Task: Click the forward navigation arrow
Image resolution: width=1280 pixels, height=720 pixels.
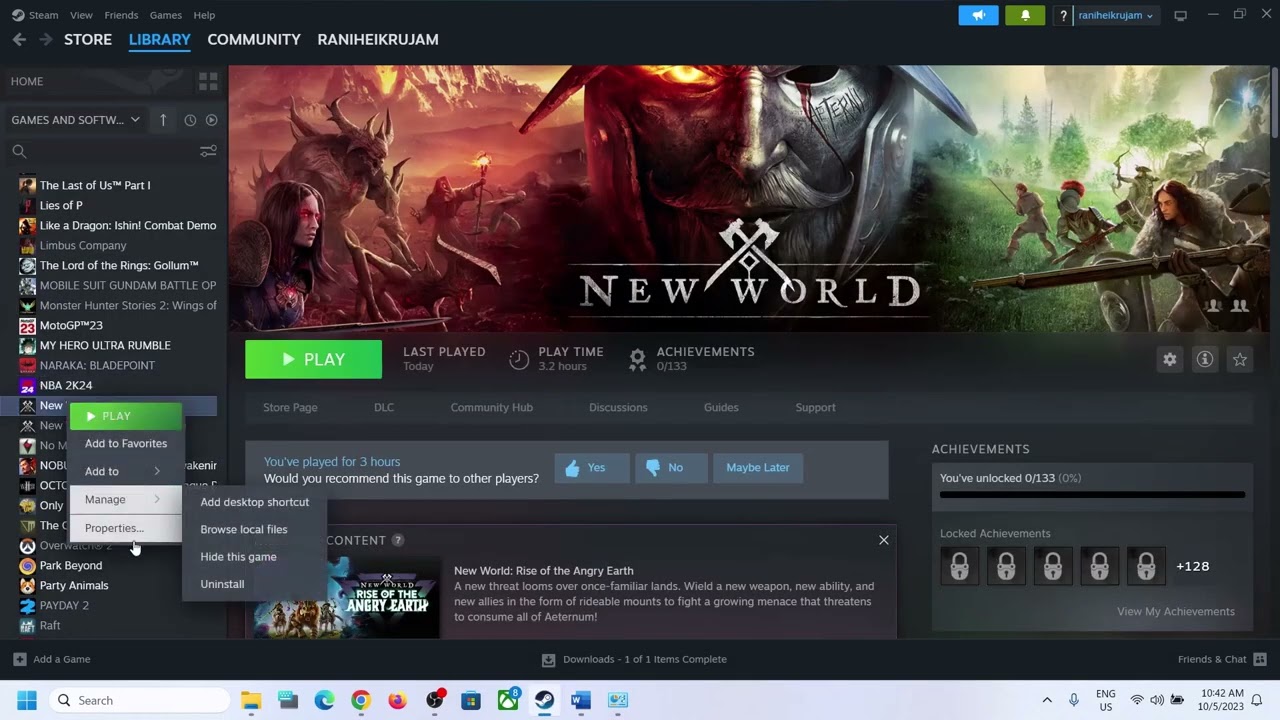Action: click(46, 39)
